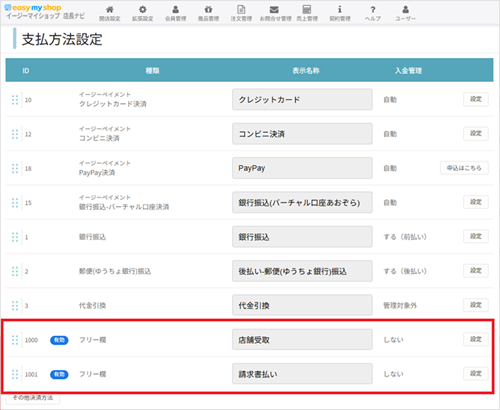This screenshot has height=410, width=500.
Task: Grab the drag handle of the 代金引換 row
Action: [15, 306]
